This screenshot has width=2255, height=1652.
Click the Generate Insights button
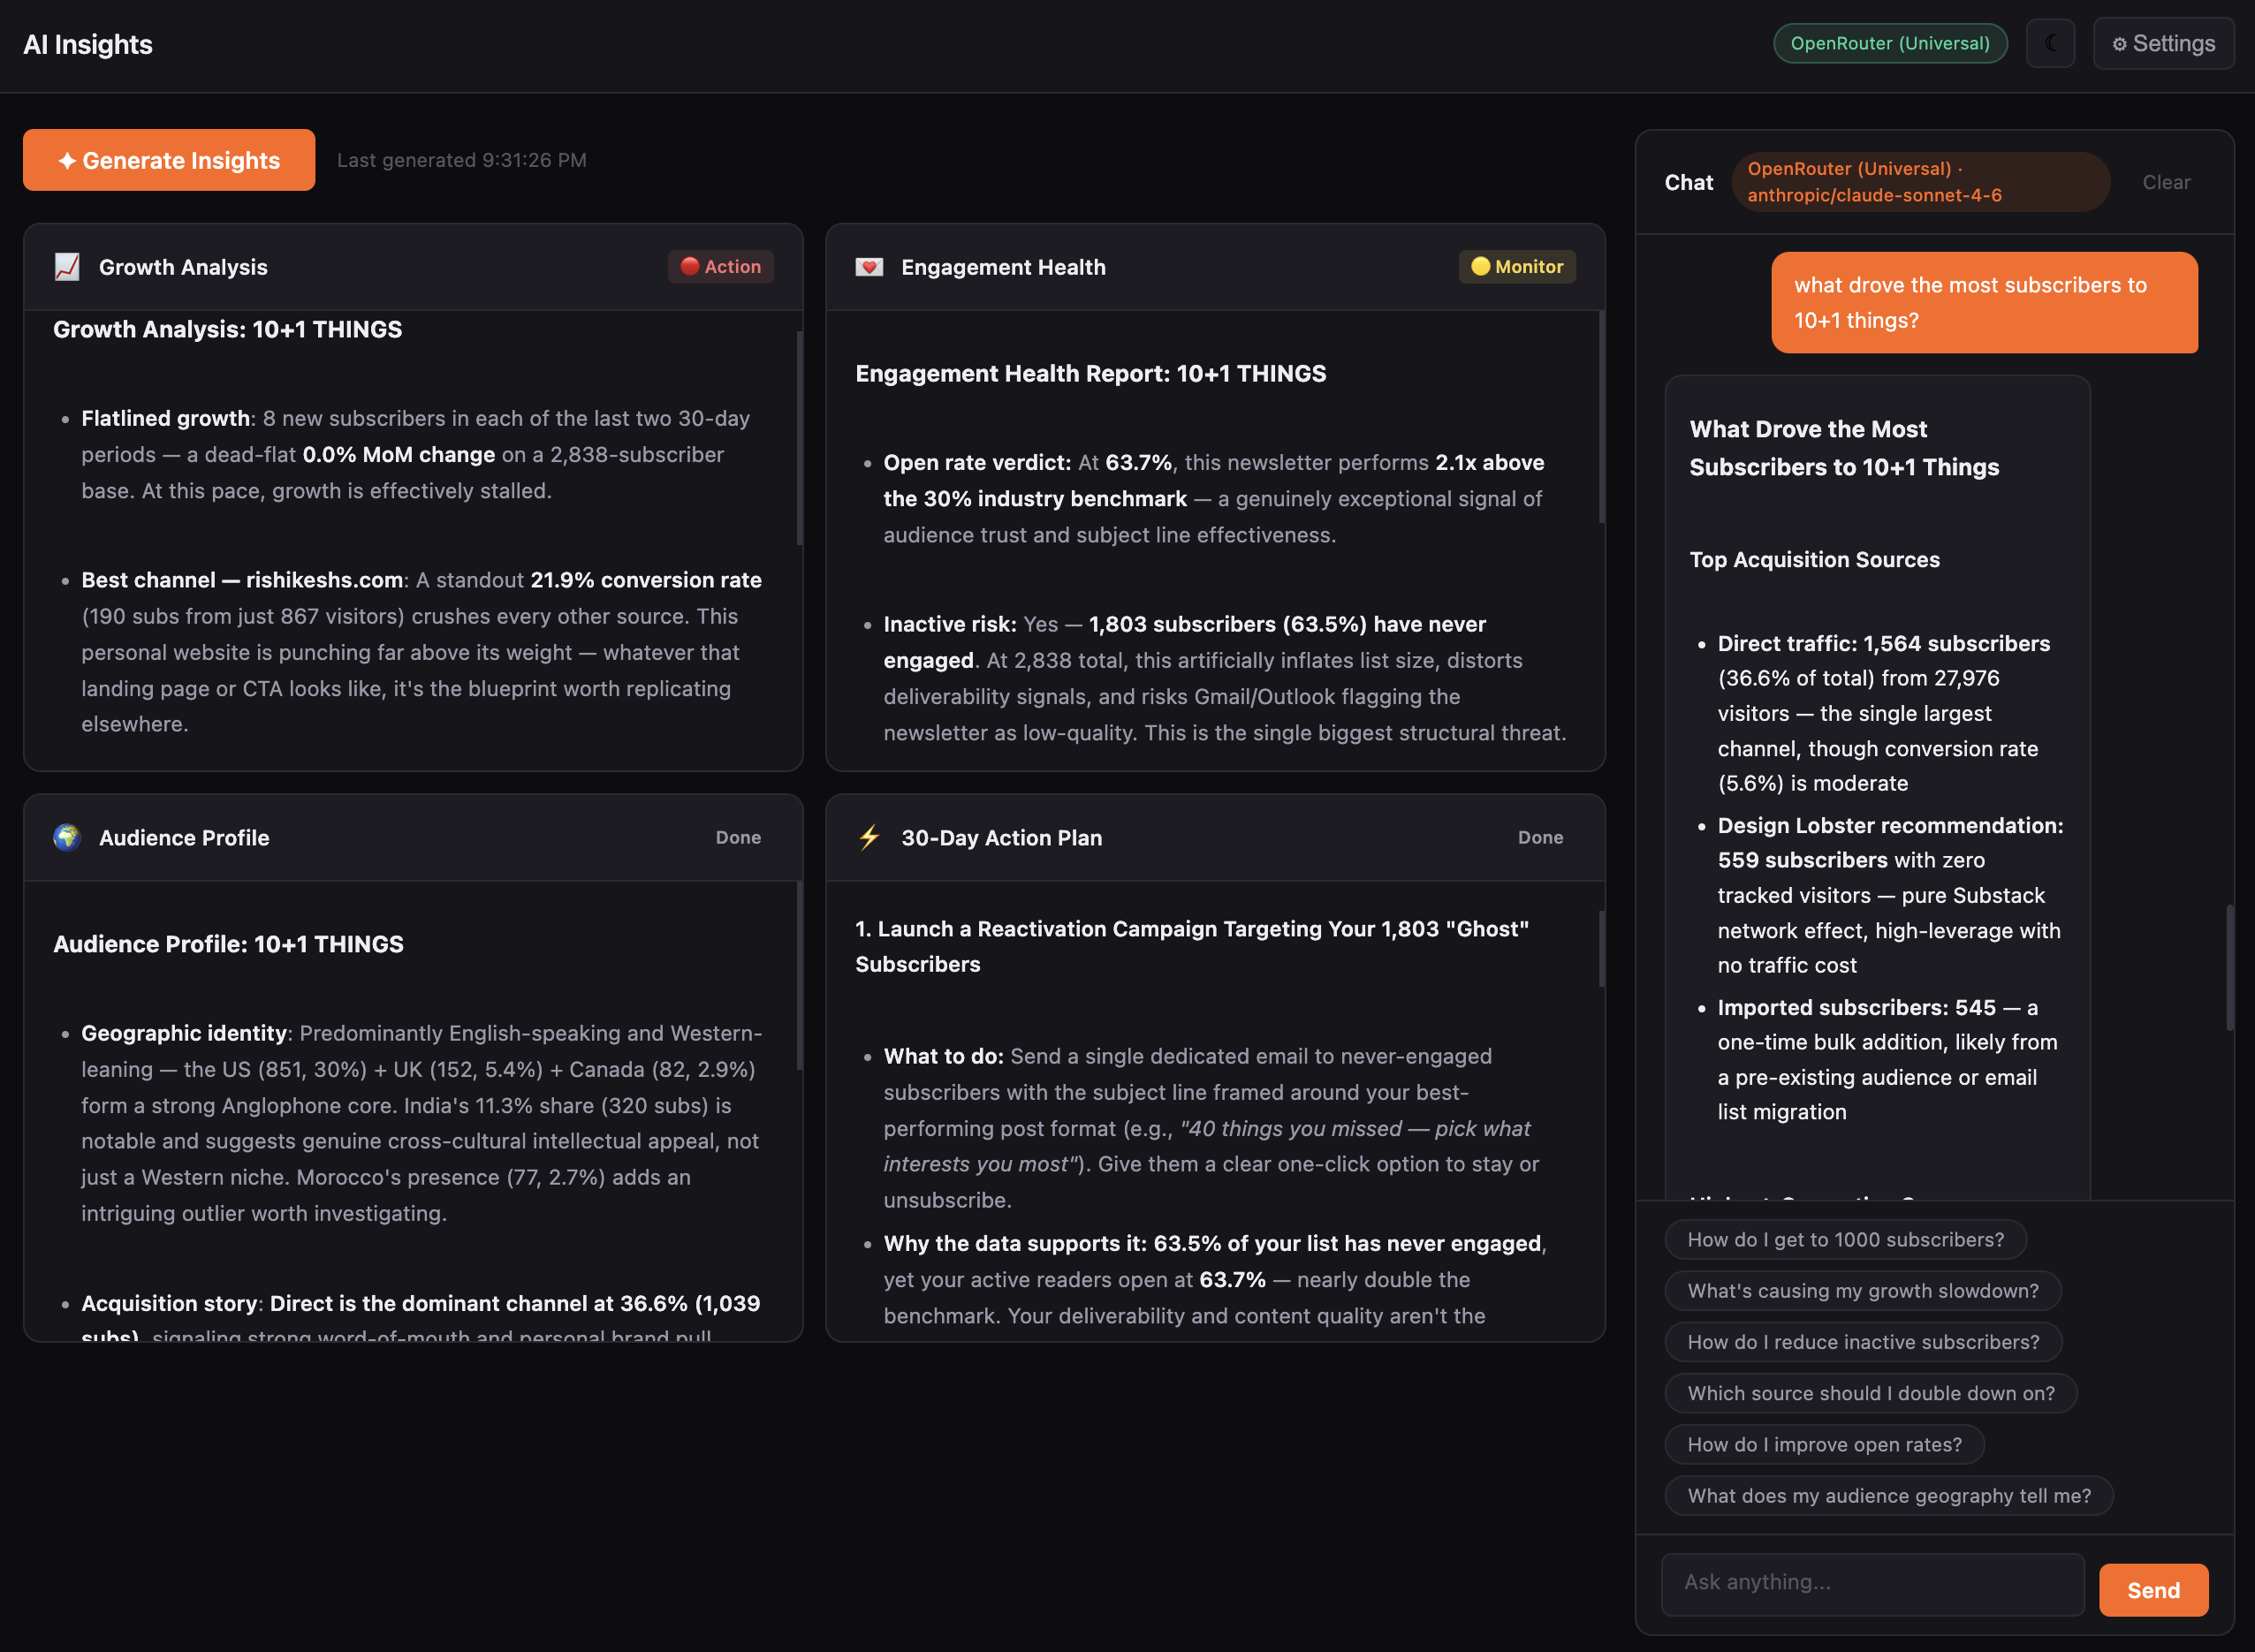[x=168, y=160]
